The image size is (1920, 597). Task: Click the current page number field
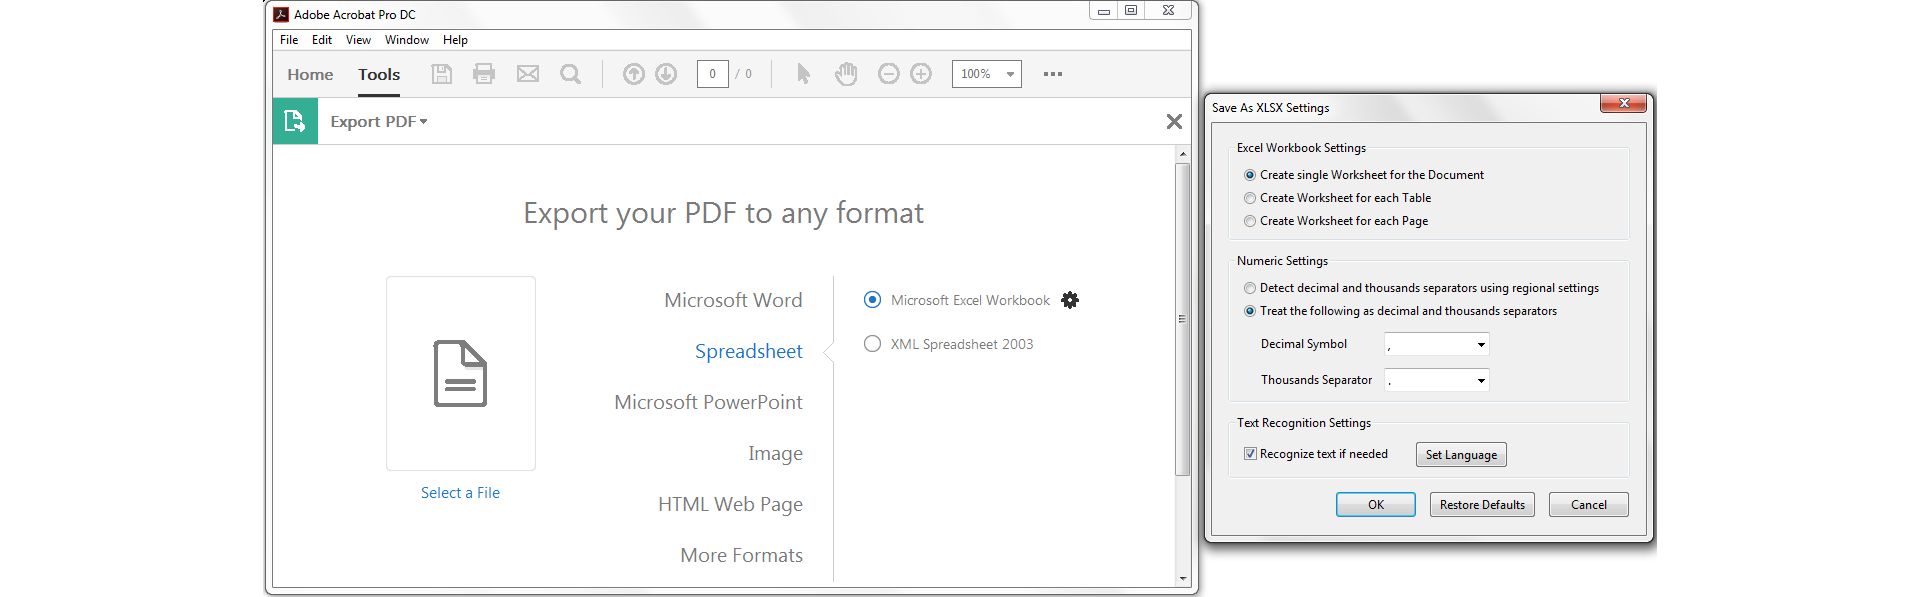[712, 74]
